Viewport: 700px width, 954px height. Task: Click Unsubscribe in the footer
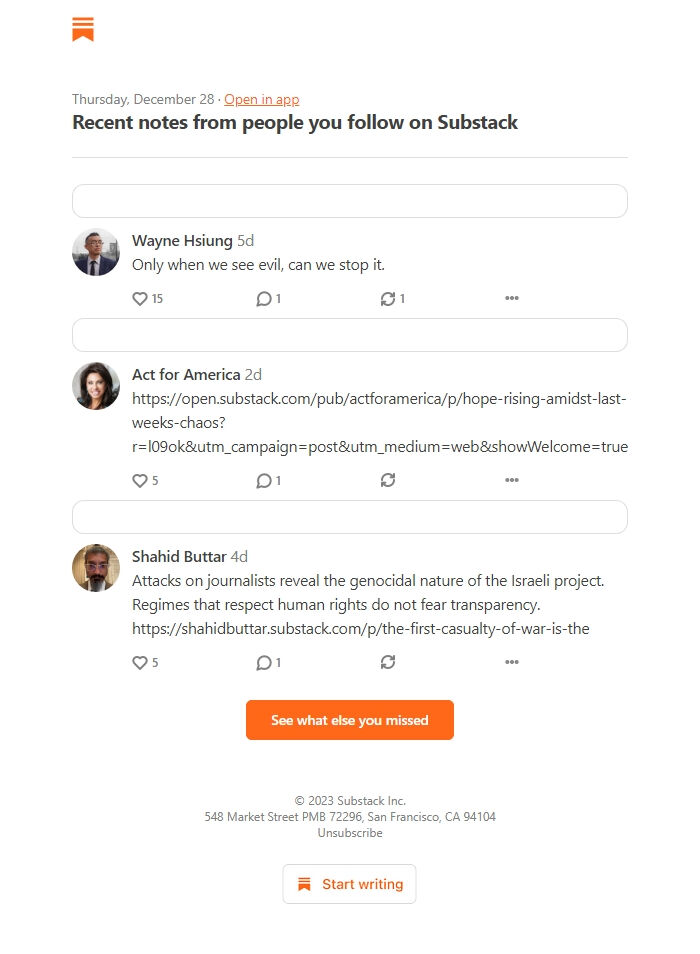tap(349, 832)
